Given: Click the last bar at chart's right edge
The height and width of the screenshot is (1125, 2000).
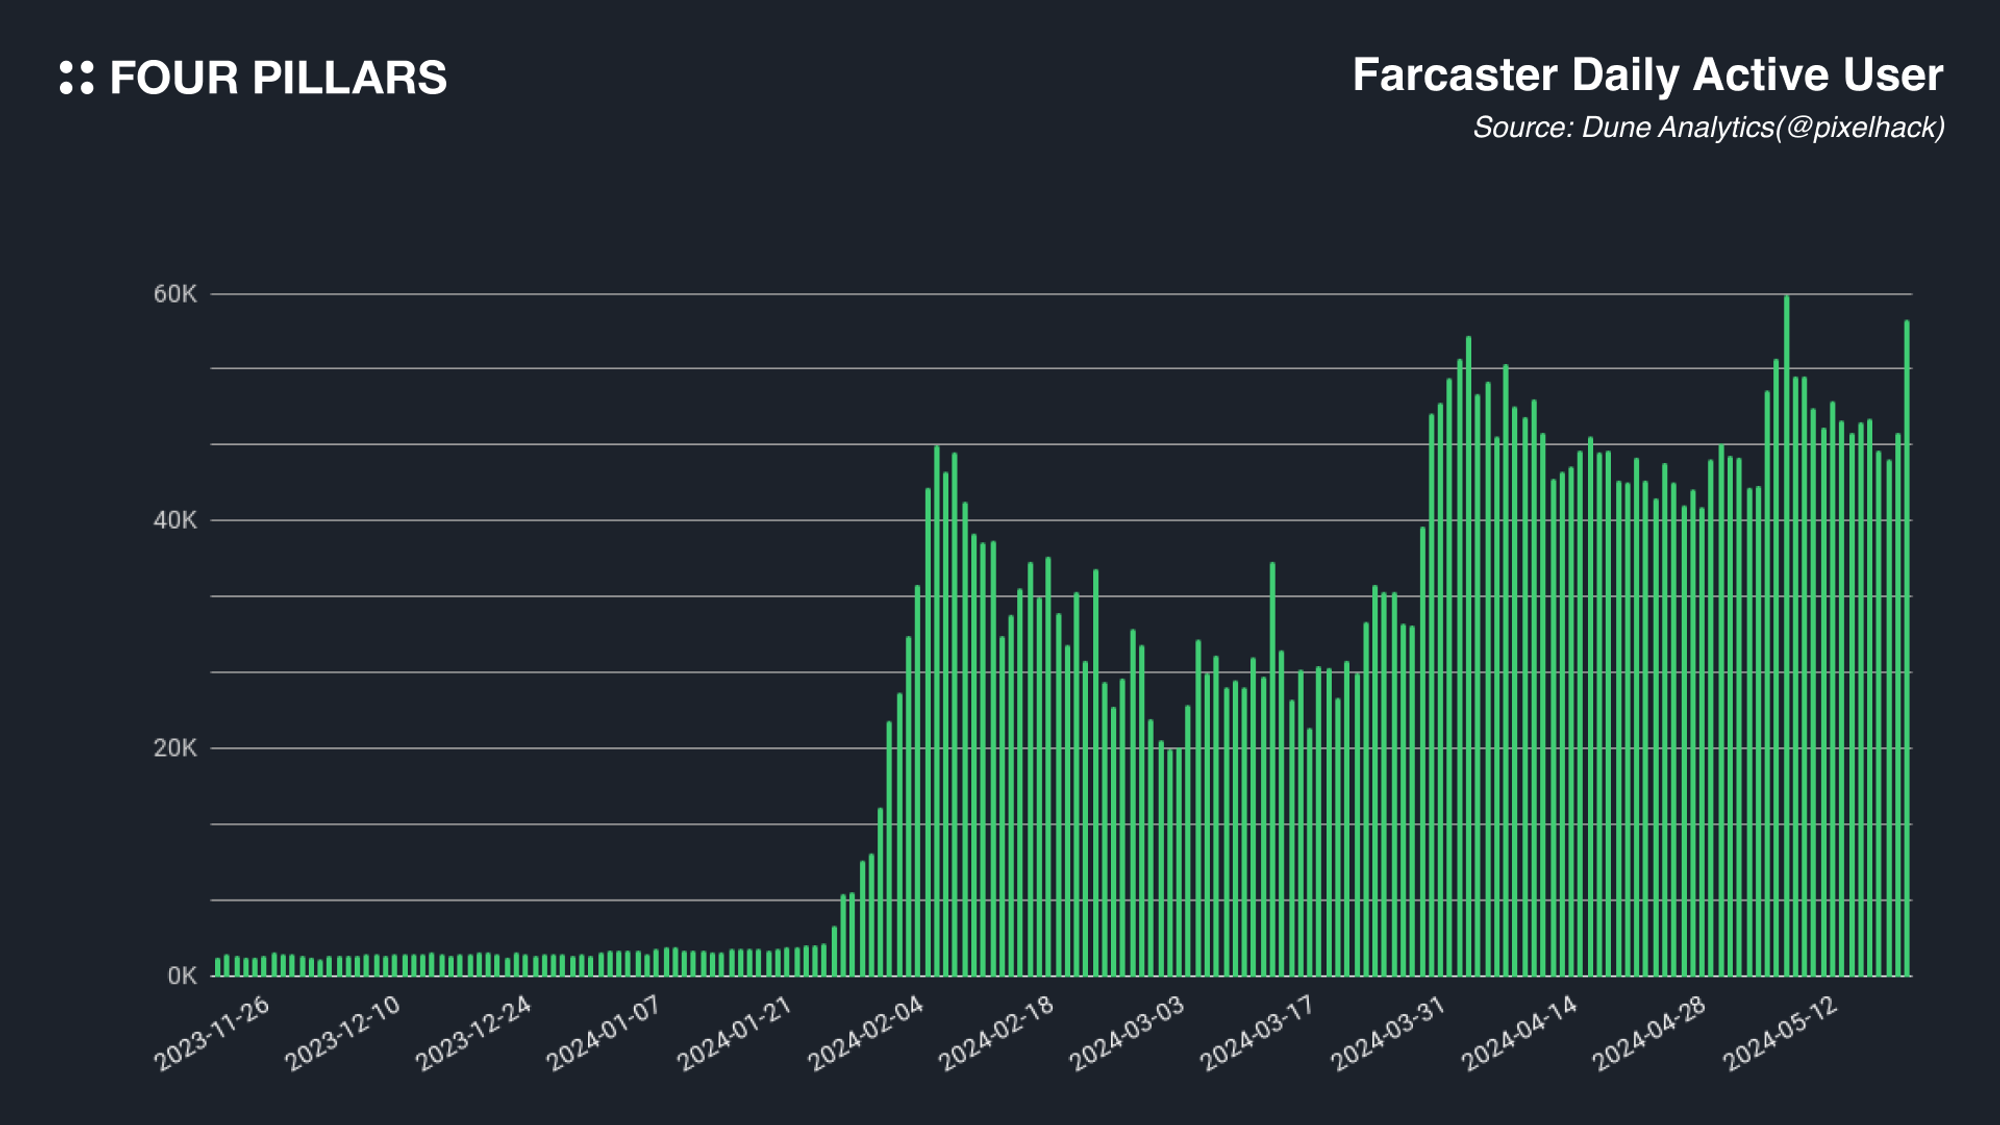Looking at the screenshot, I should coord(1906,650).
